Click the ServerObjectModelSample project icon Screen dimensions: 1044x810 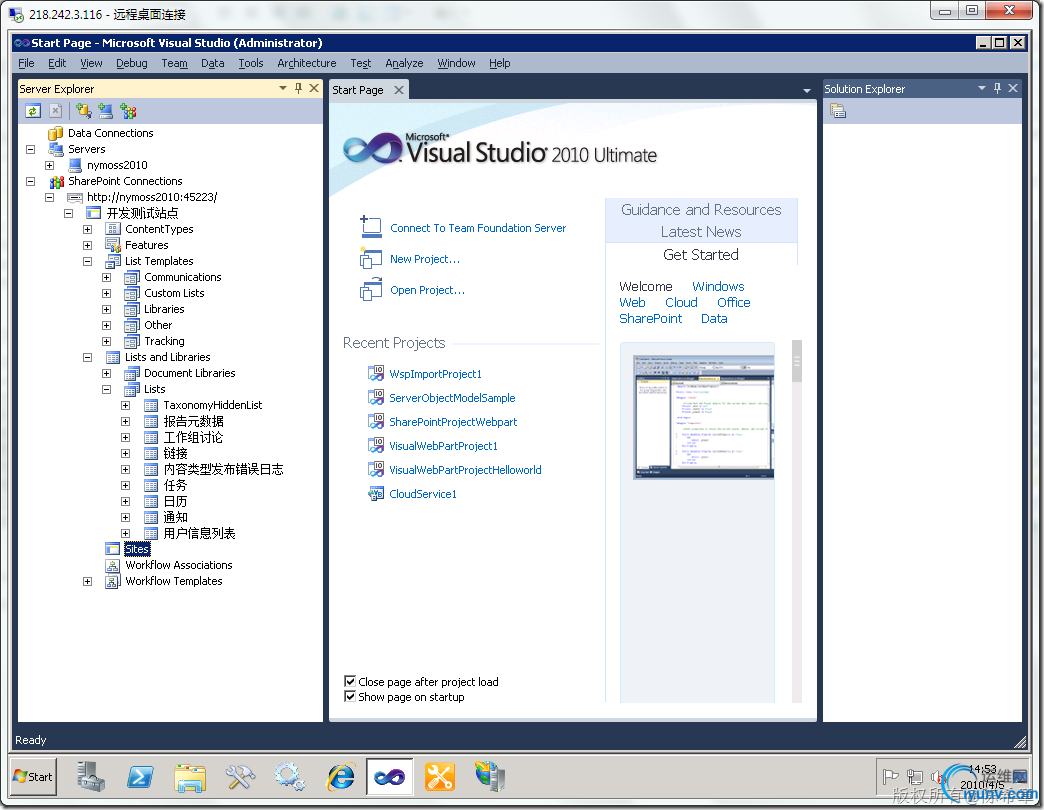376,397
